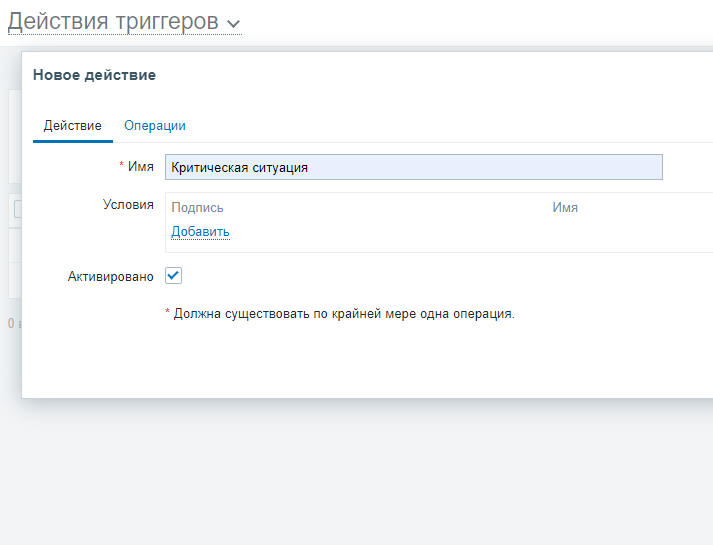Click the red asterisk before Имя label

(121, 166)
